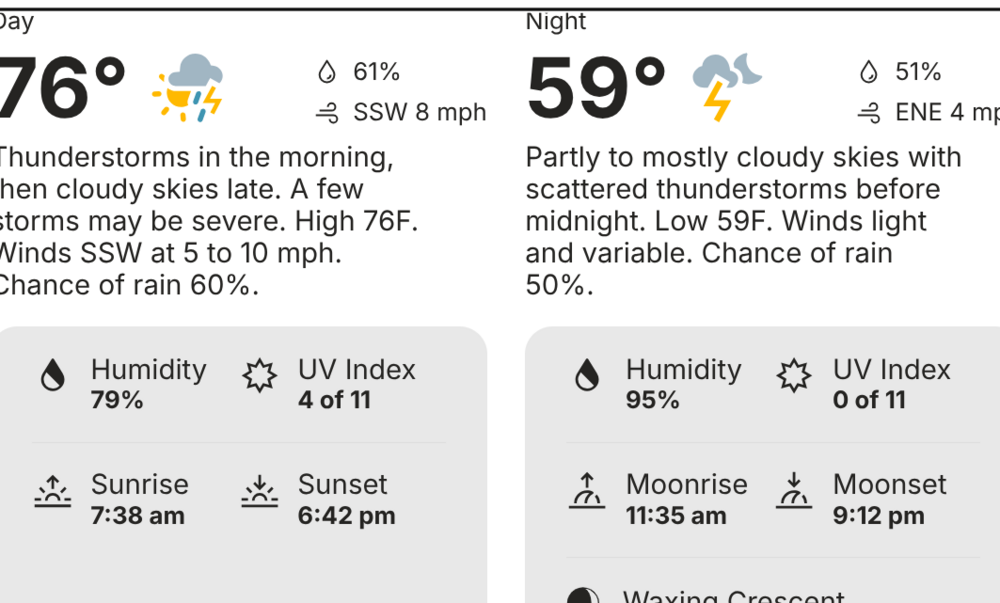Click the Night Humidity droplet icon

coord(587,375)
